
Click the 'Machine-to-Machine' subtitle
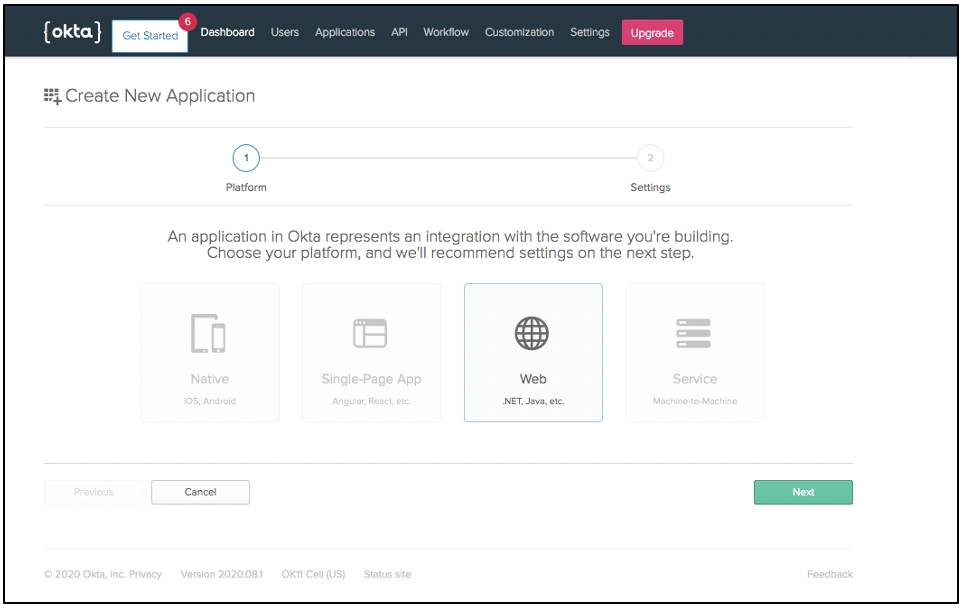click(x=695, y=401)
